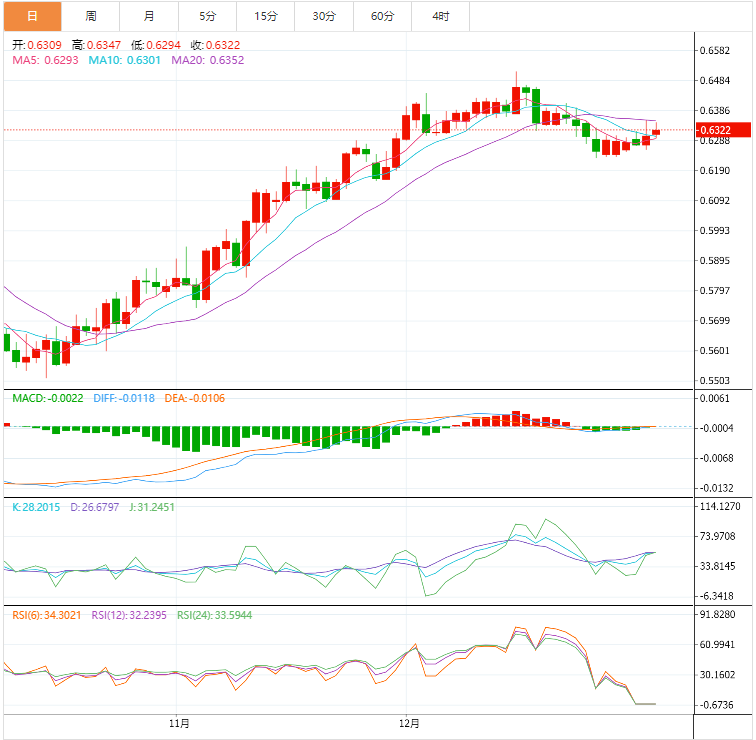Select the 周 weekly timeframe tab
This screenshot has height=740, width=756.
(91, 16)
